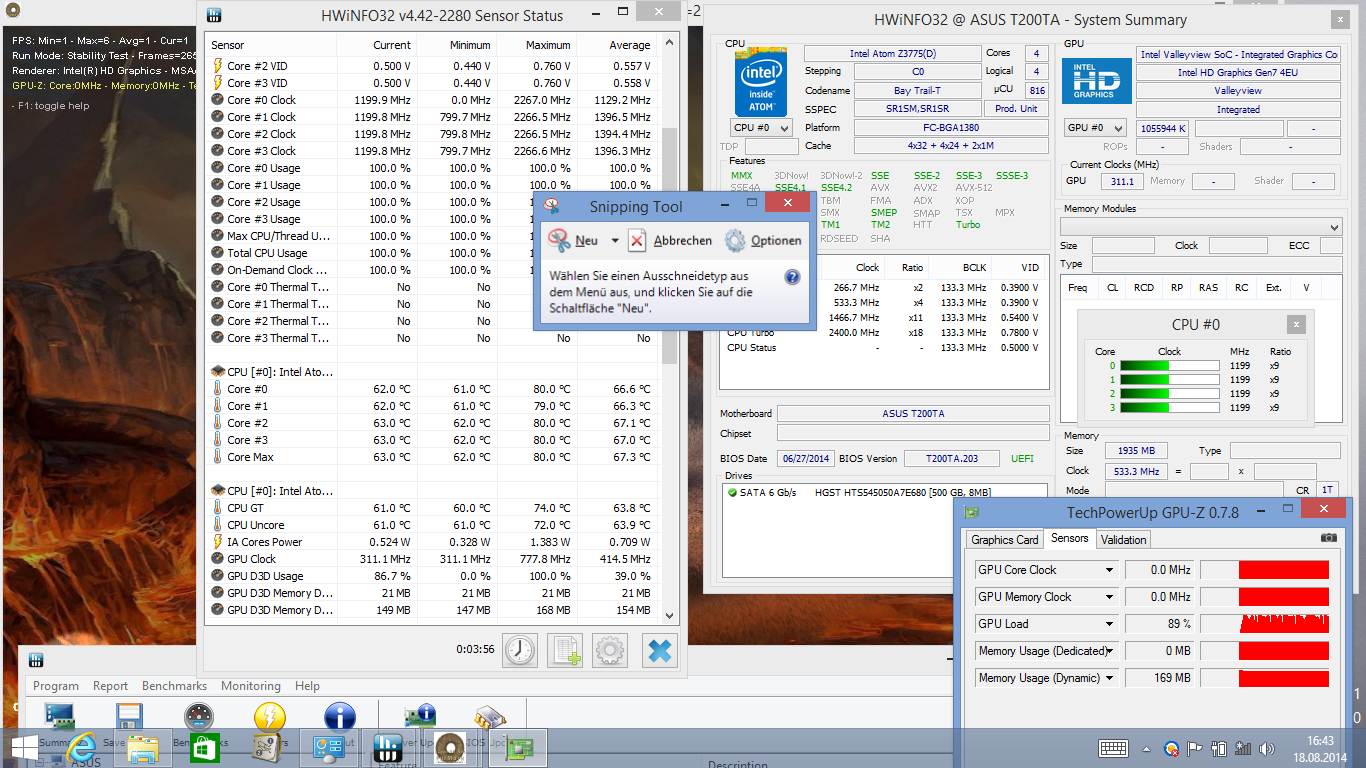
Task: Open the clock timer button in Sensor Status
Action: point(520,650)
